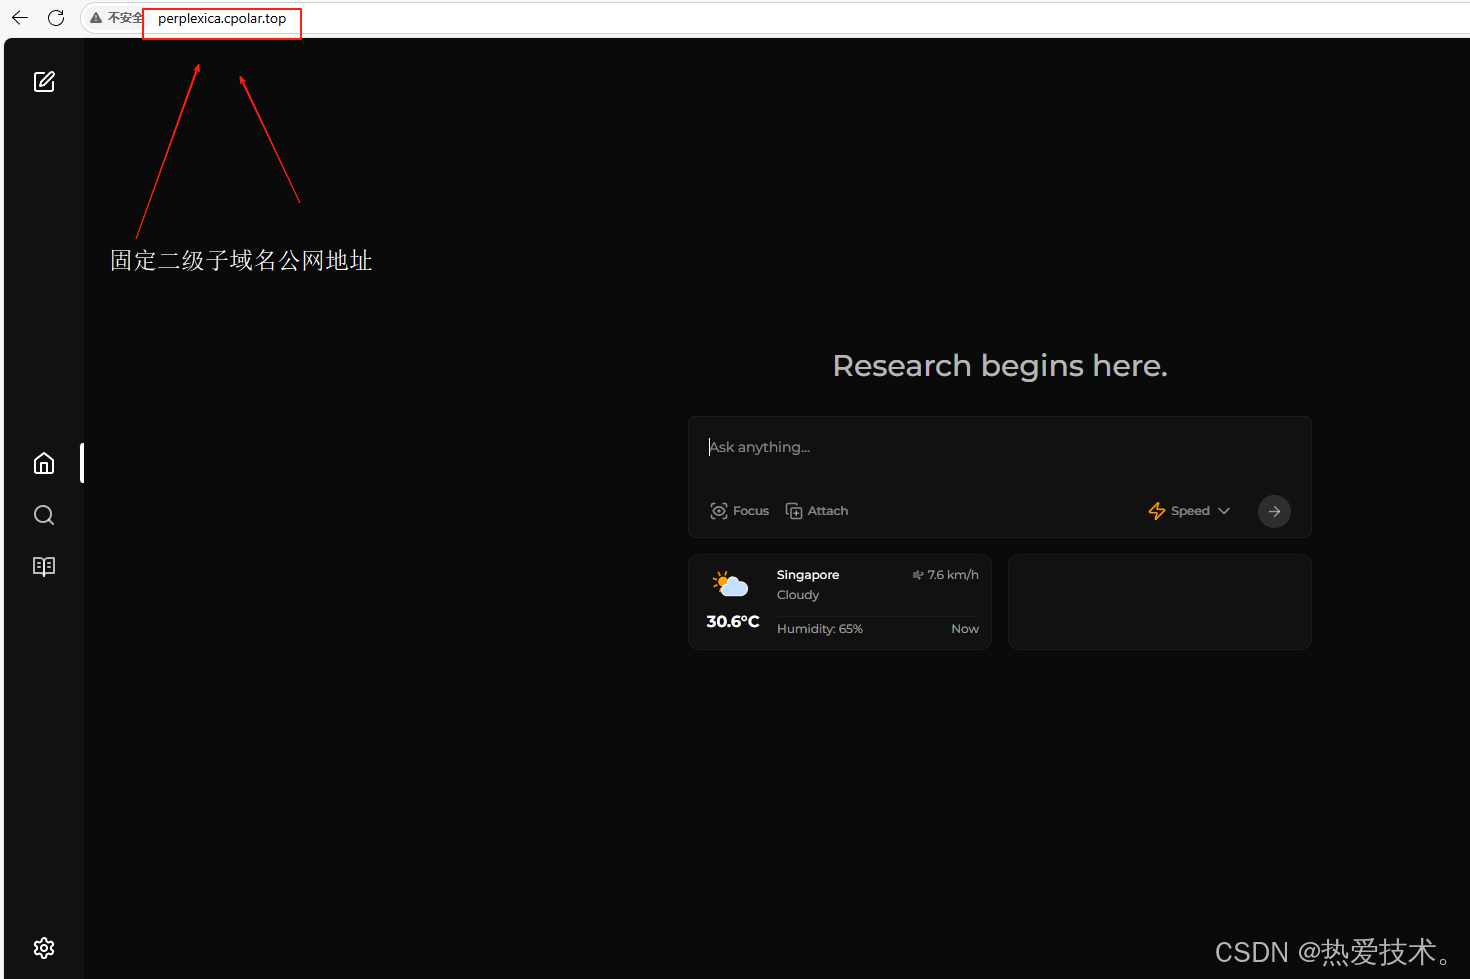Screen dimensions: 1470x979
Task: Click the Research begins here heading
Action: [x=1000, y=366]
